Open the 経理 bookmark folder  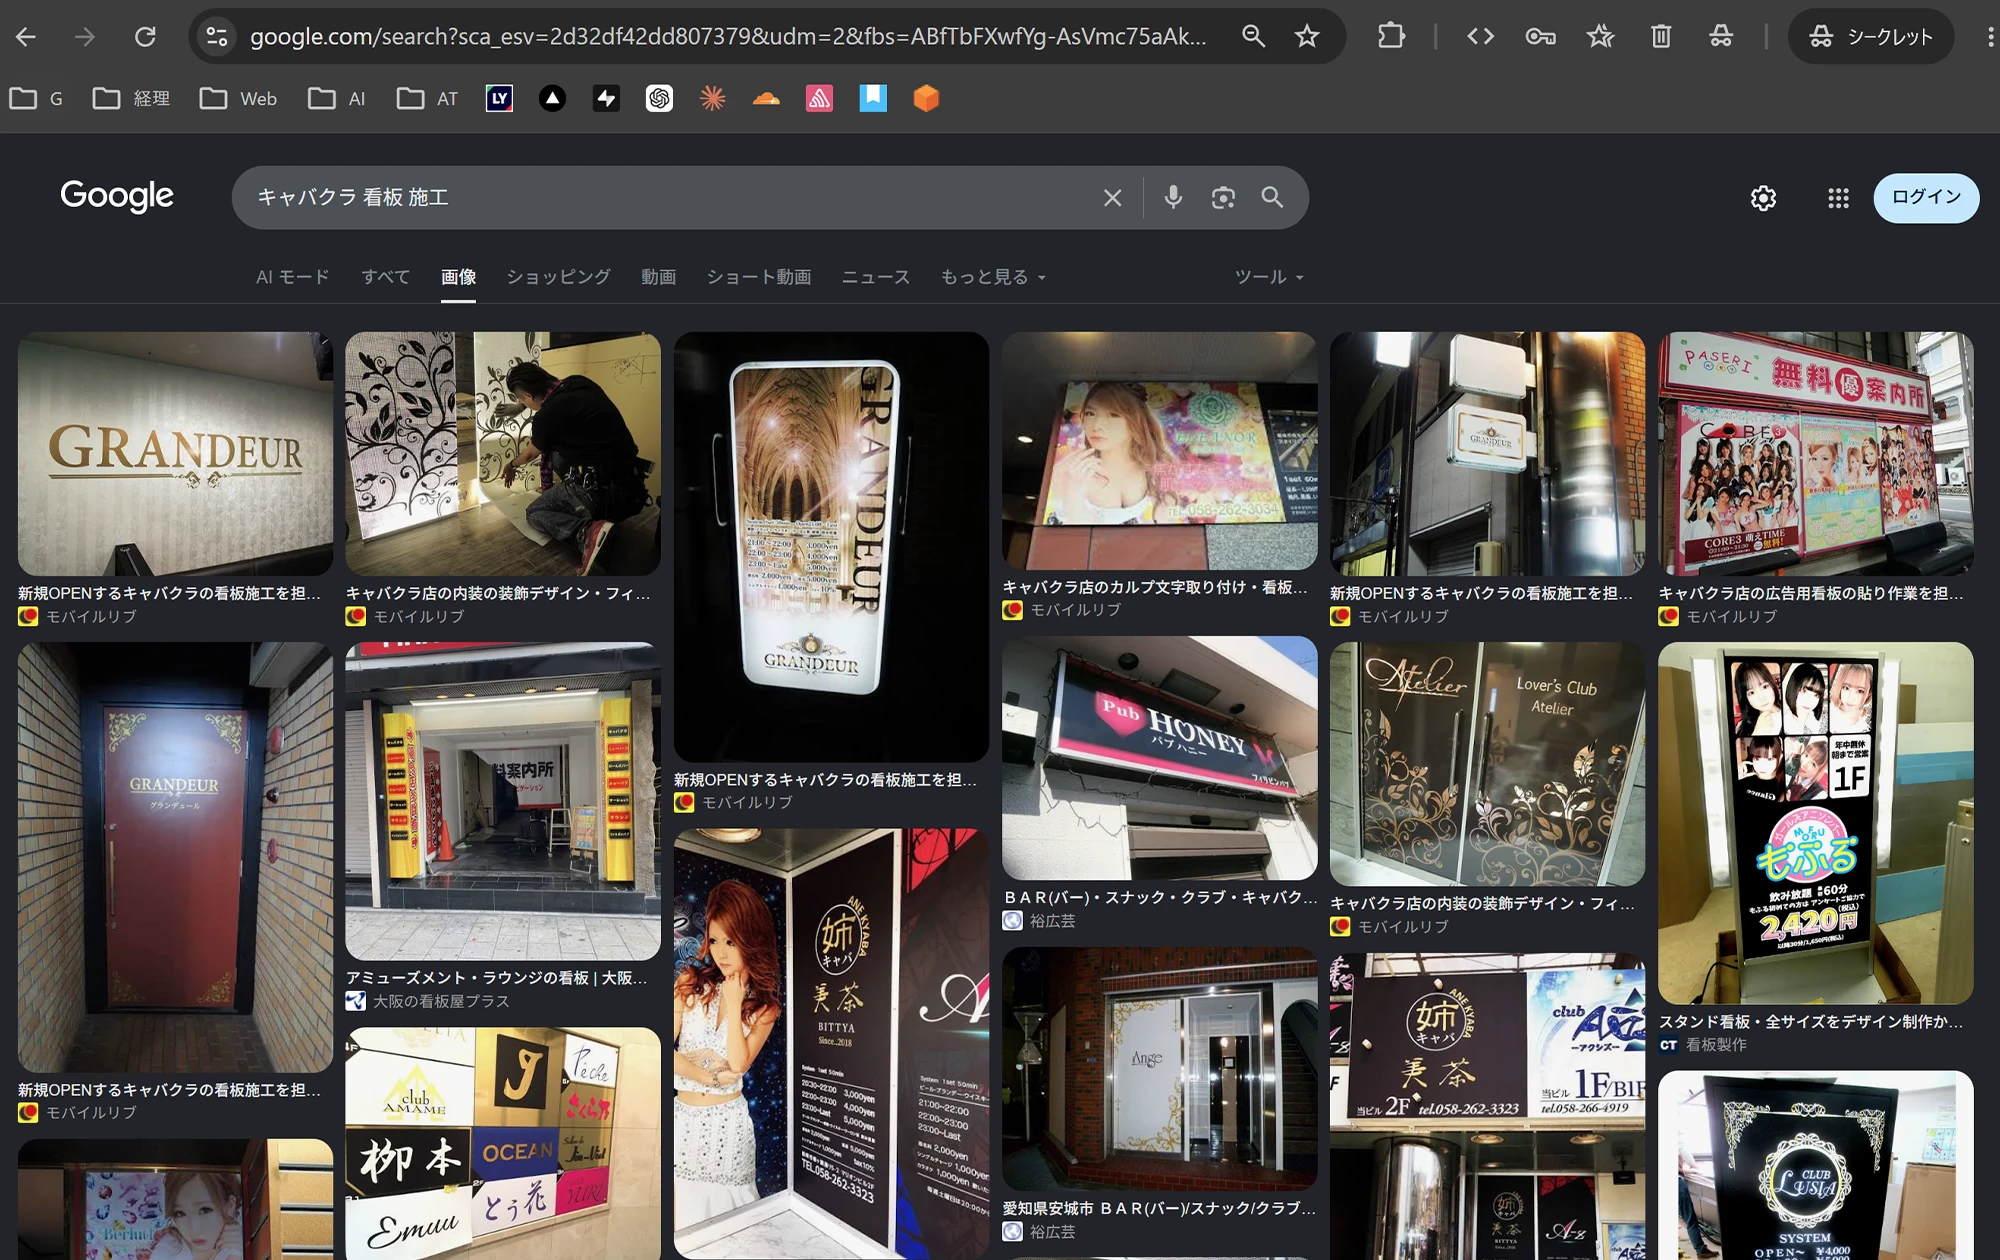click(x=131, y=98)
